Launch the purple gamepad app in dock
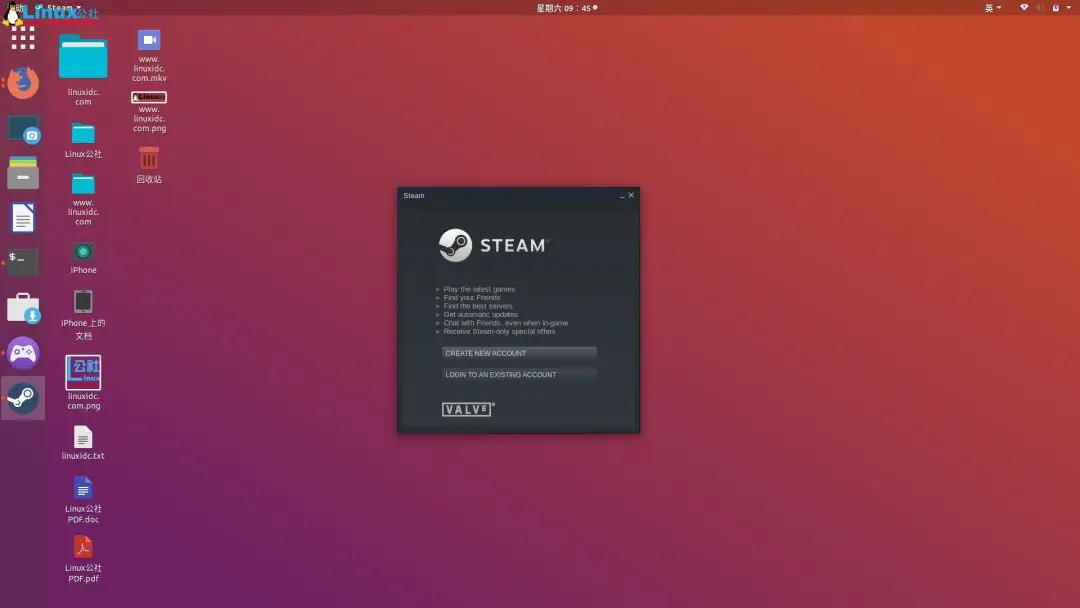This screenshot has width=1080, height=608. tap(23, 353)
